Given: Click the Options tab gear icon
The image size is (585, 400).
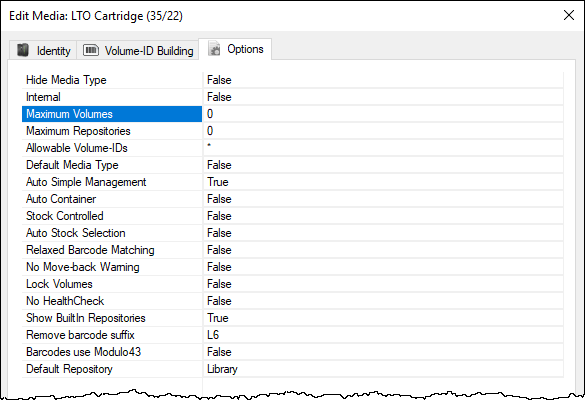Looking at the screenshot, I should click(214, 49).
